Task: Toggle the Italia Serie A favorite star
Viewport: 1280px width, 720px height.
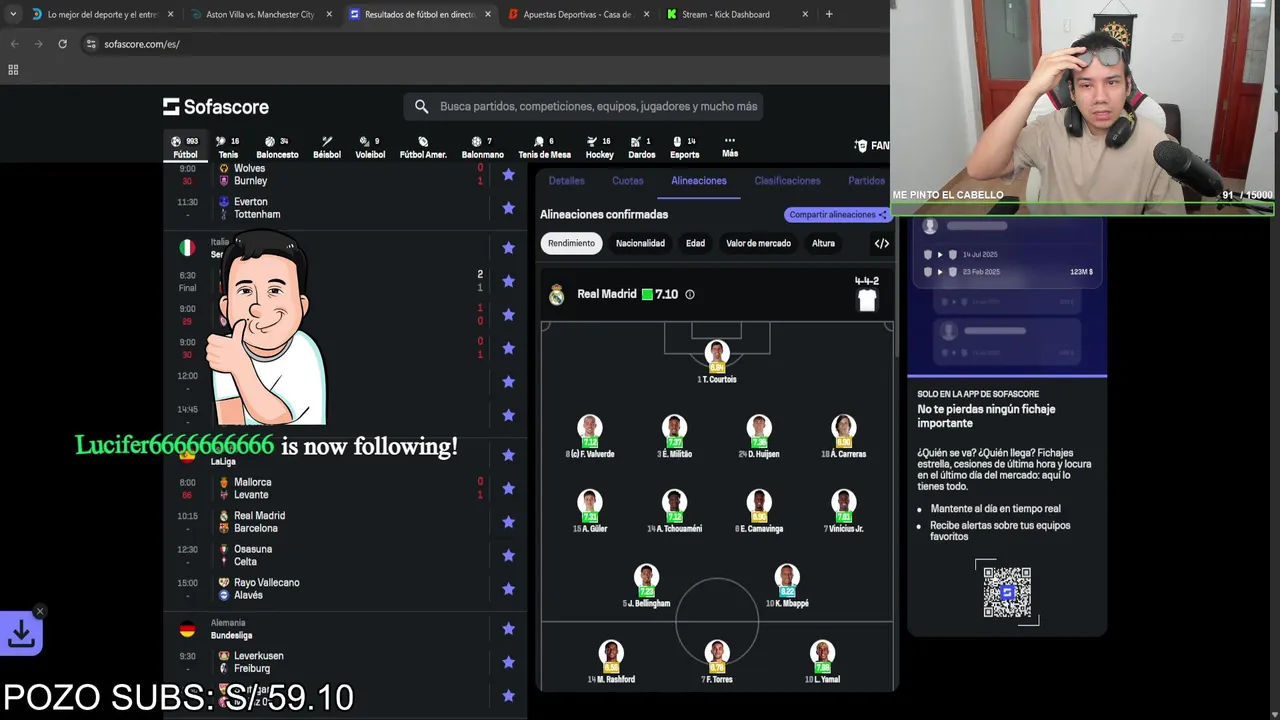Action: tap(508, 248)
